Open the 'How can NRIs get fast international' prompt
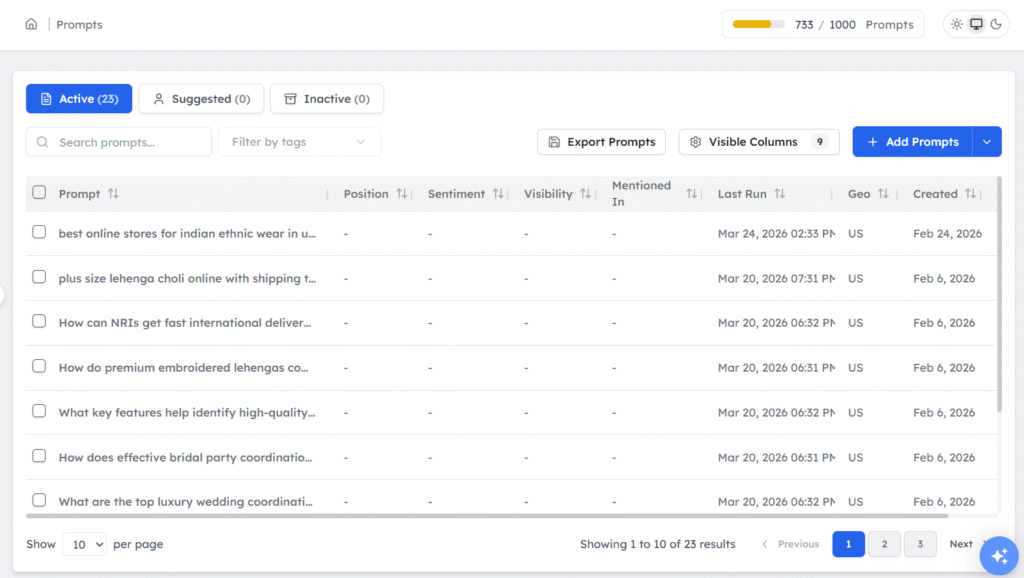Image resolution: width=1024 pixels, height=578 pixels. [x=185, y=323]
